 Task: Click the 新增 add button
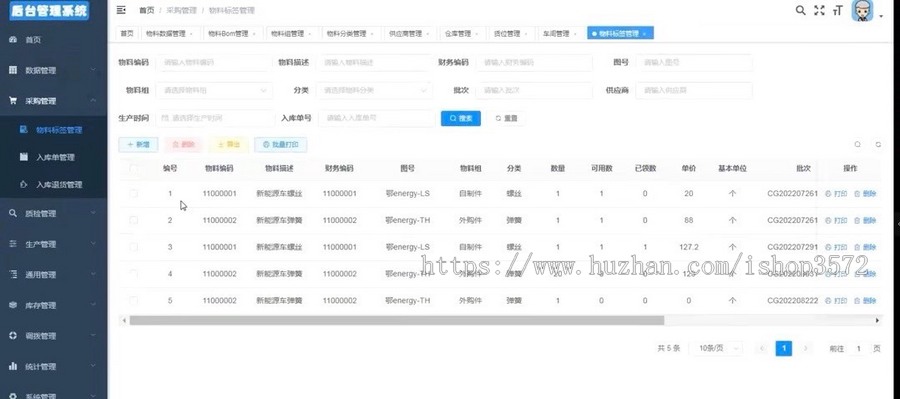click(138, 145)
